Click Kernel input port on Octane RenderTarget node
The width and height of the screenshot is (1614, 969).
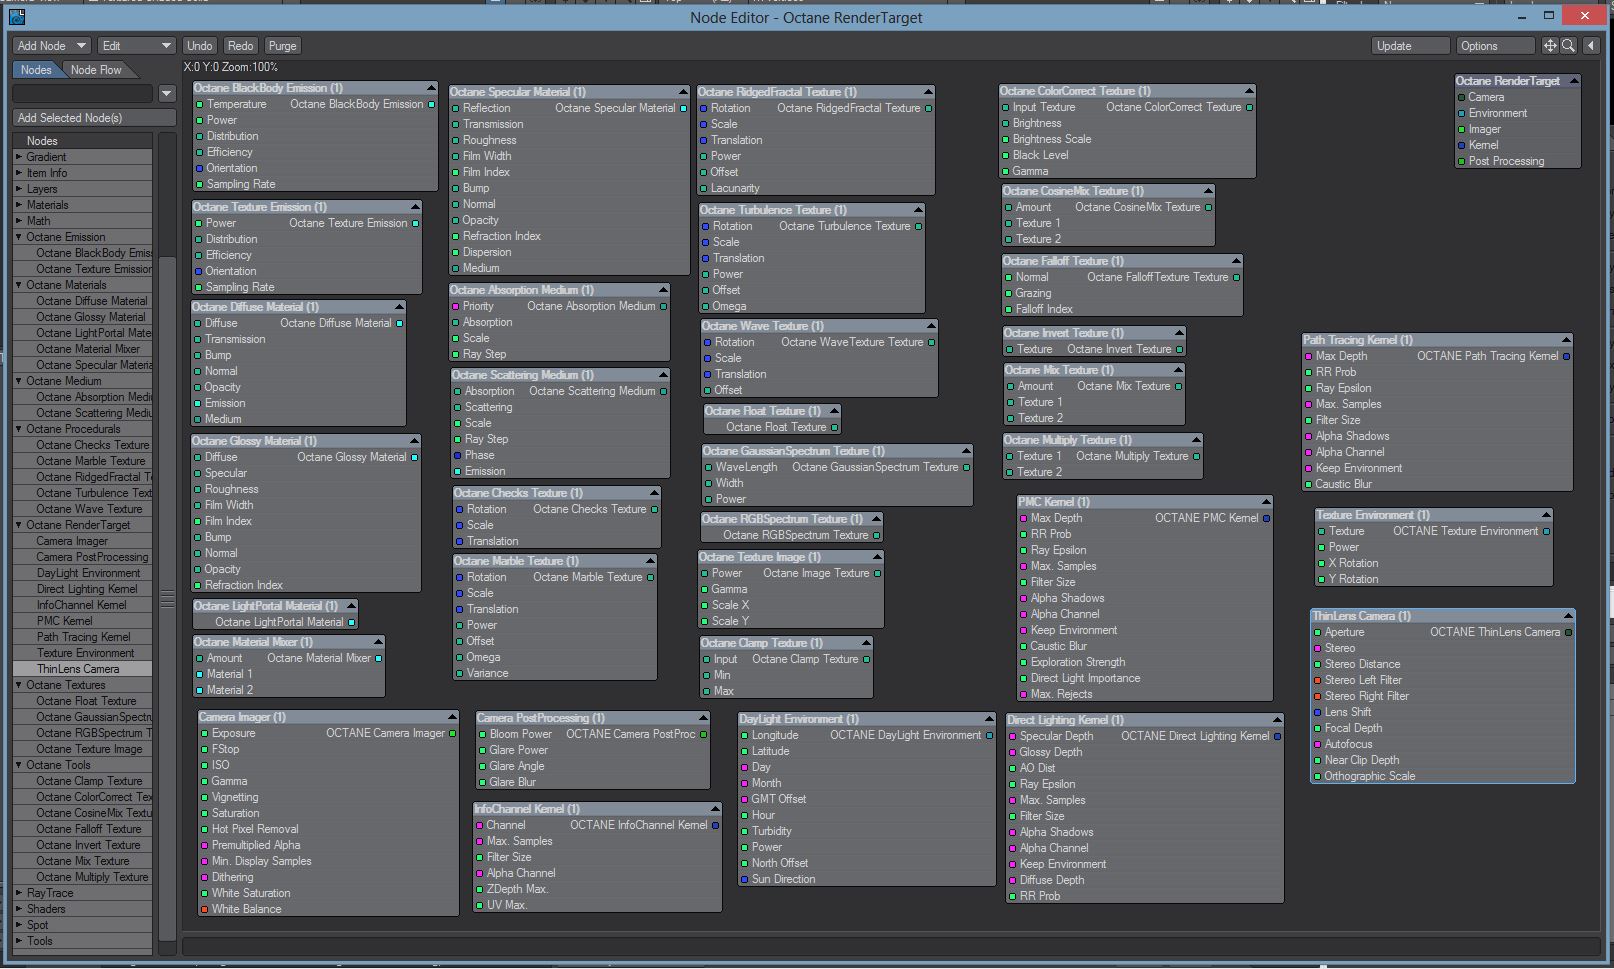pos(1461,145)
